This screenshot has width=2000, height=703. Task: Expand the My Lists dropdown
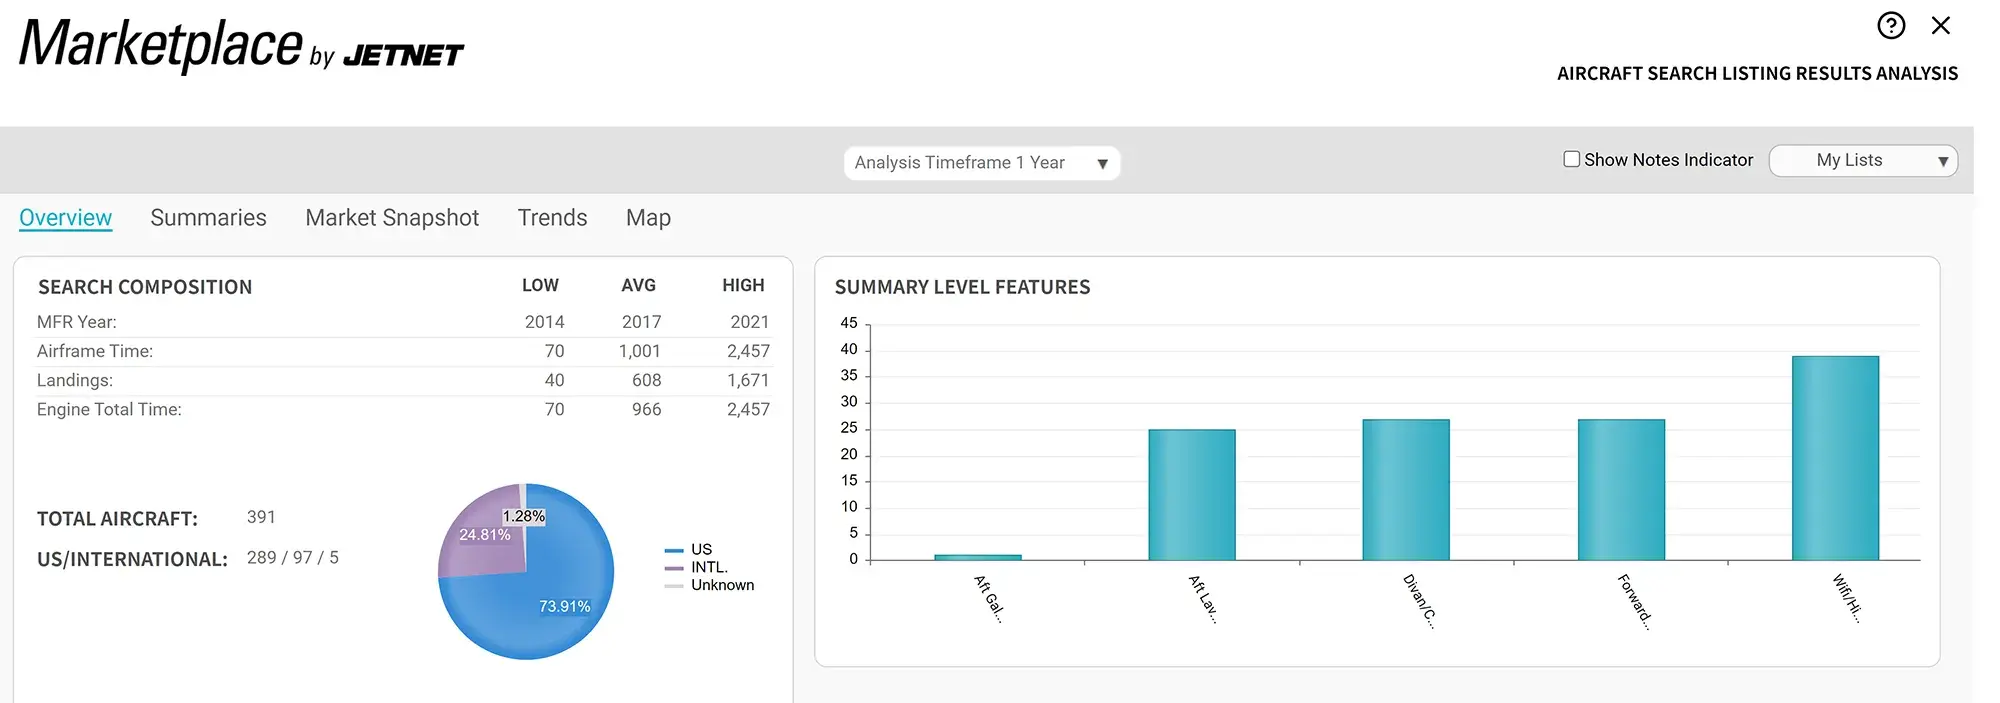tap(1862, 161)
